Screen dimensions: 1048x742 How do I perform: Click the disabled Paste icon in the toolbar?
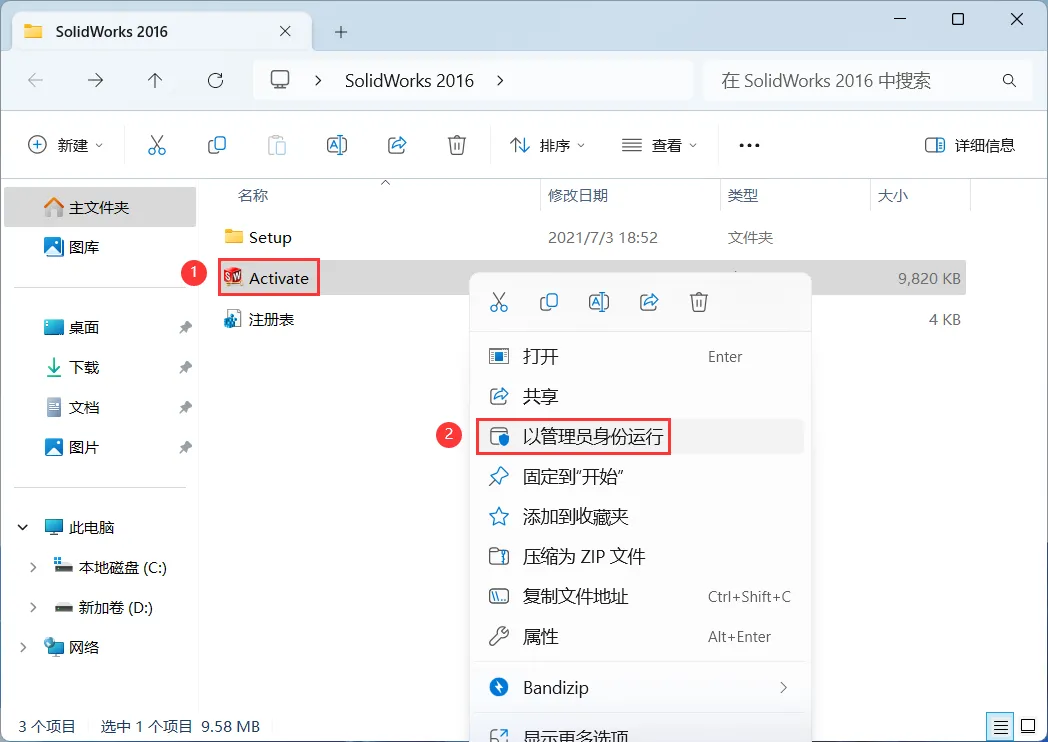[277, 145]
